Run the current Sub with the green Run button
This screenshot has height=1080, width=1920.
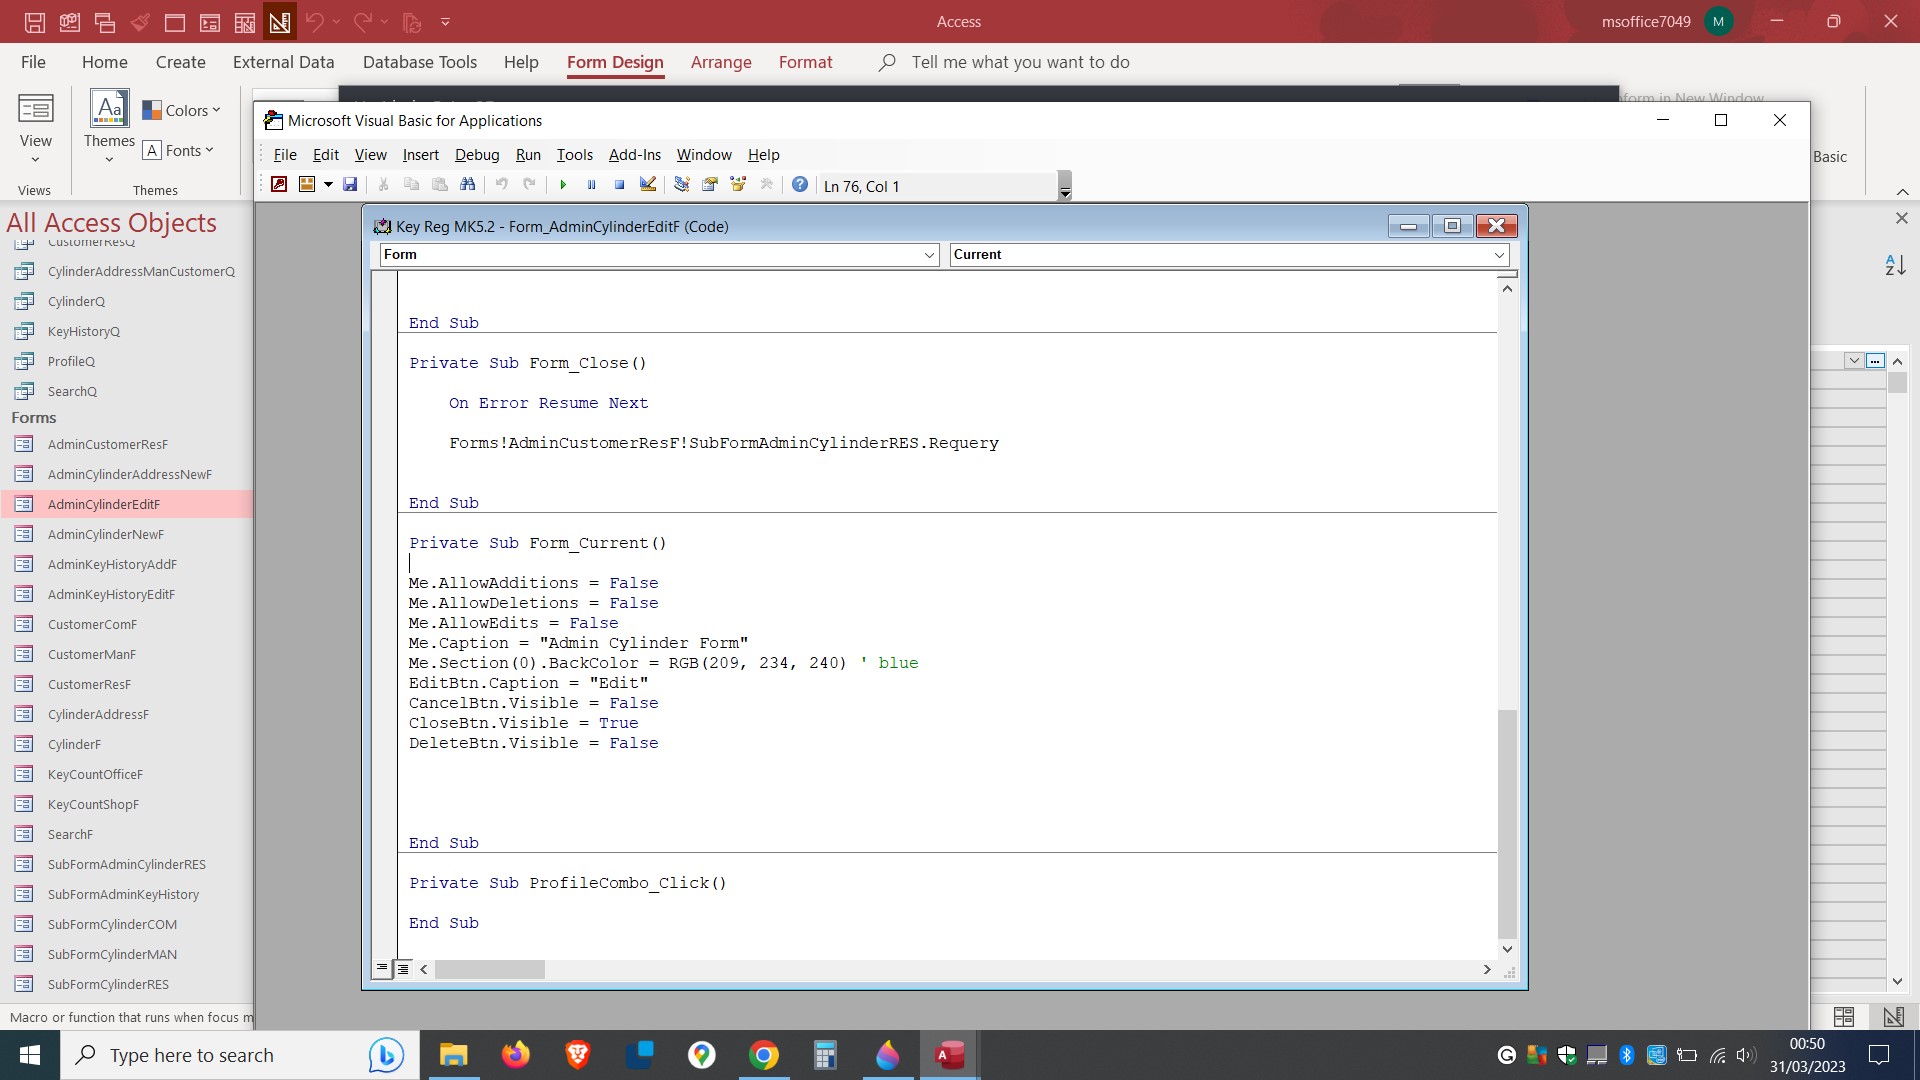click(563, 184)
